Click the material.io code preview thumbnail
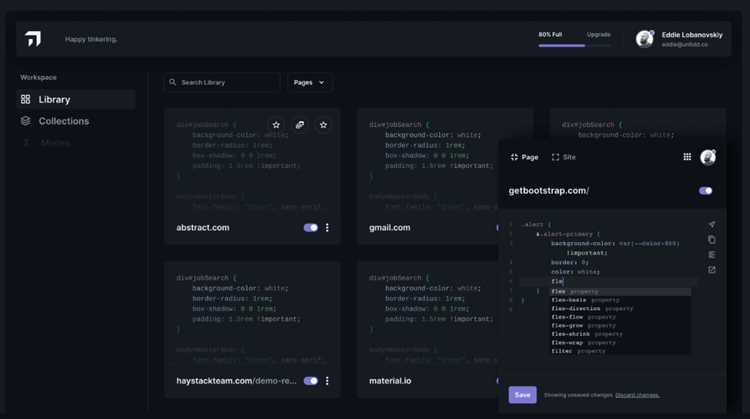750x419 pixels. (430, 318)
